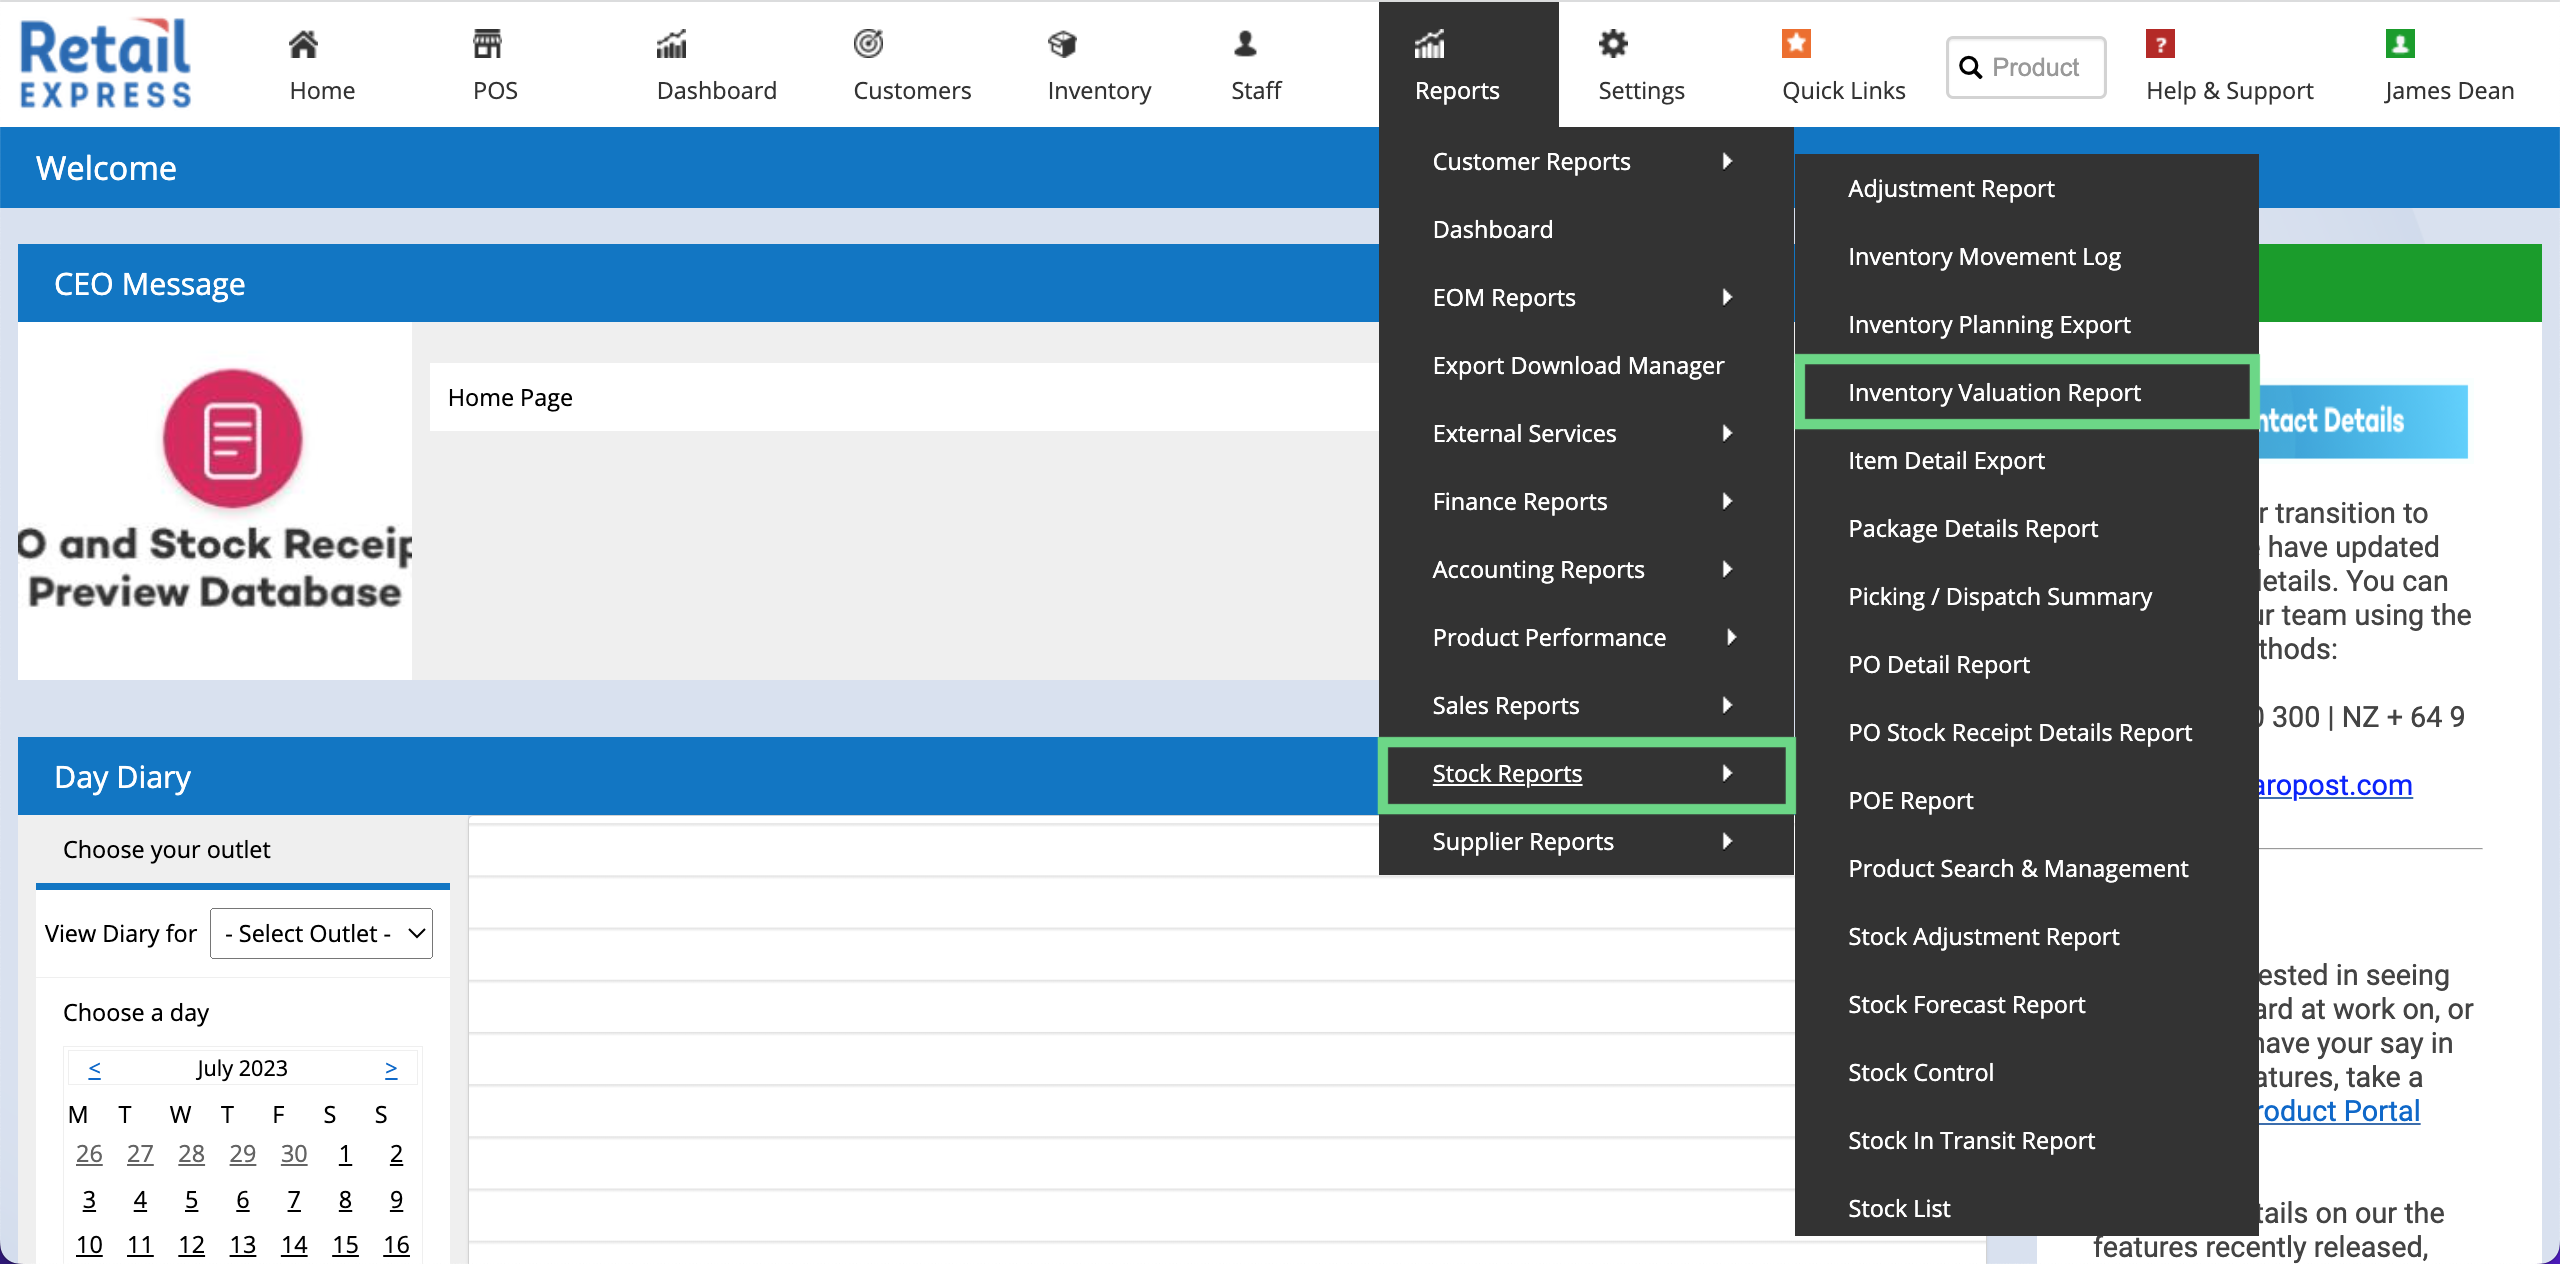Click the maropost.com email link

2335,785
